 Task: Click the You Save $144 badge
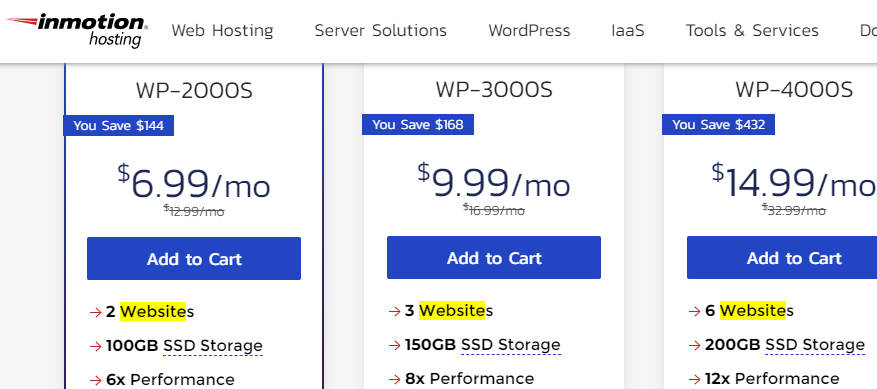point(119,125)
